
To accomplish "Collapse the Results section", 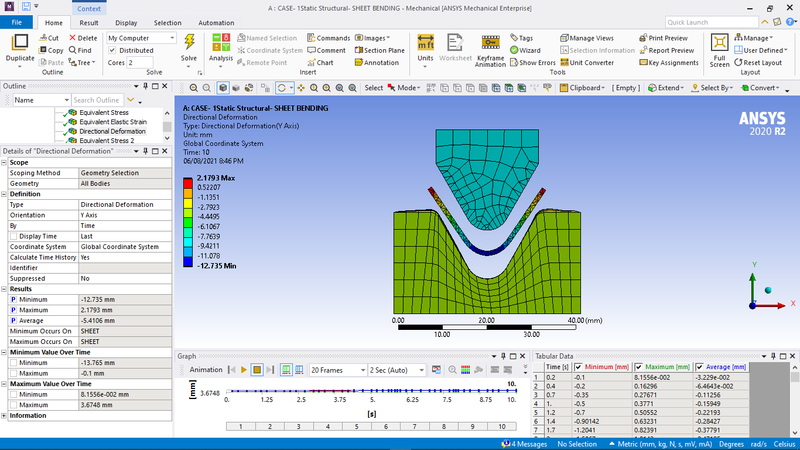I will pos(4,289).
